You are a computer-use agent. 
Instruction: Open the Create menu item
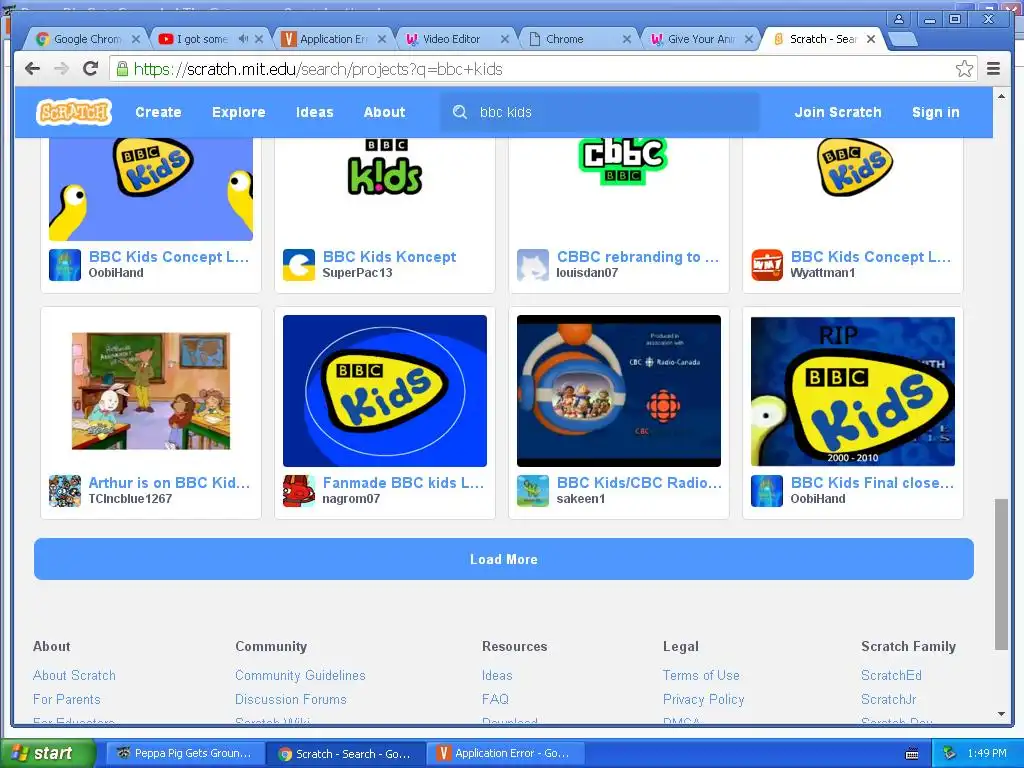click(158, 112)
